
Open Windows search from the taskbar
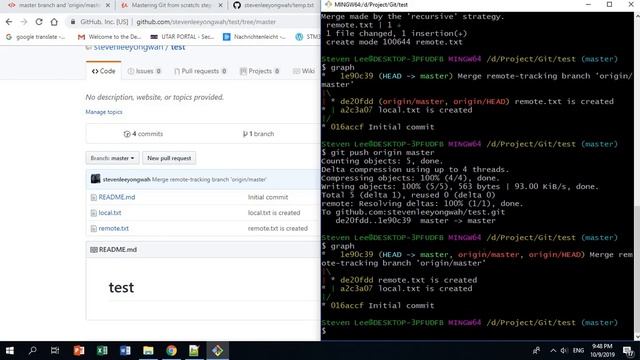(x=32, y=350)
